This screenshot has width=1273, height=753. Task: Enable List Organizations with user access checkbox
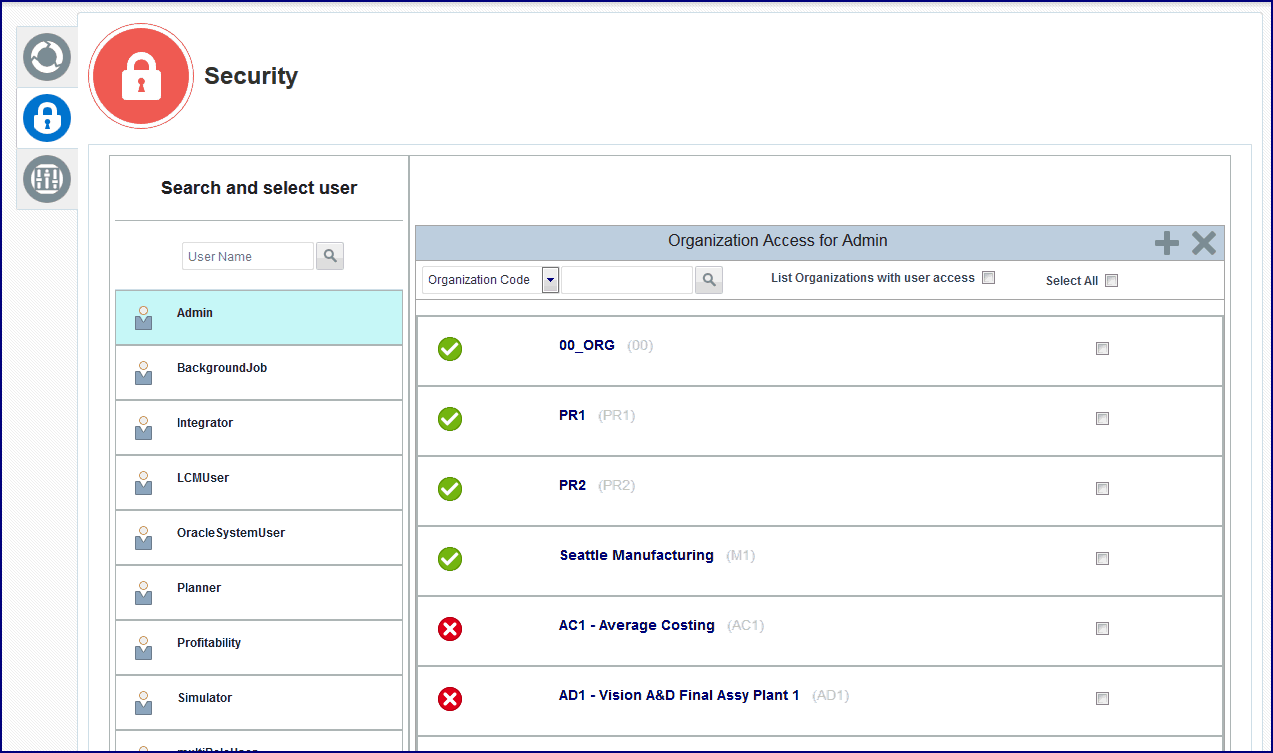point(988,278)
